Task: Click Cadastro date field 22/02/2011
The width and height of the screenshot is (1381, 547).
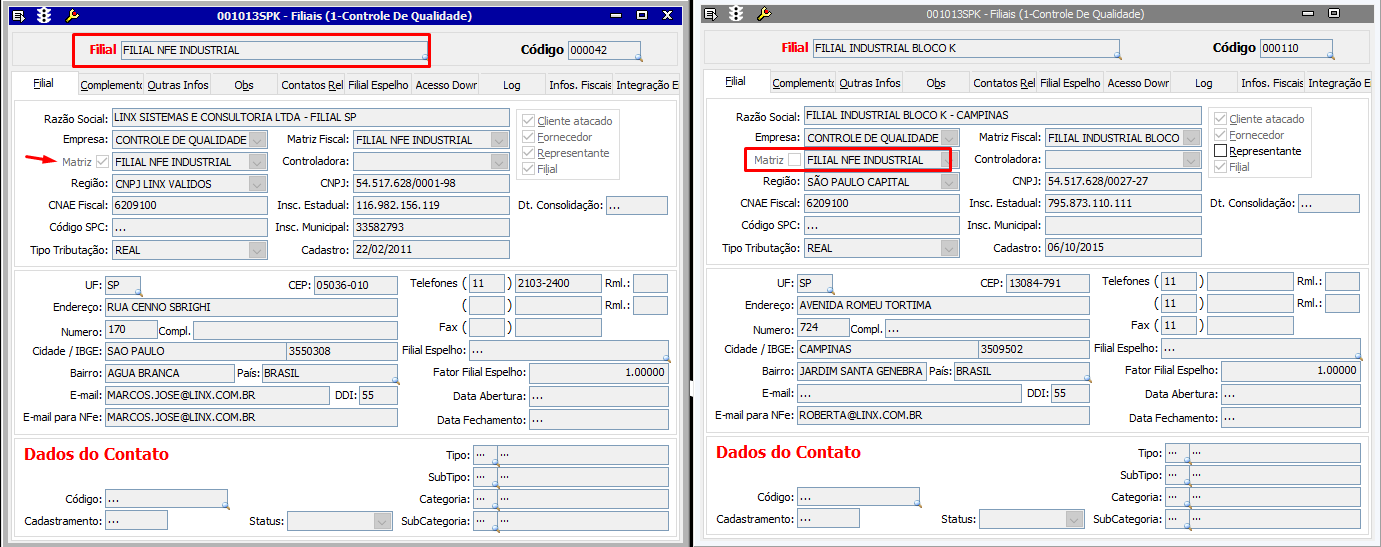Action: pyautogui.click(x=432, y=250)
